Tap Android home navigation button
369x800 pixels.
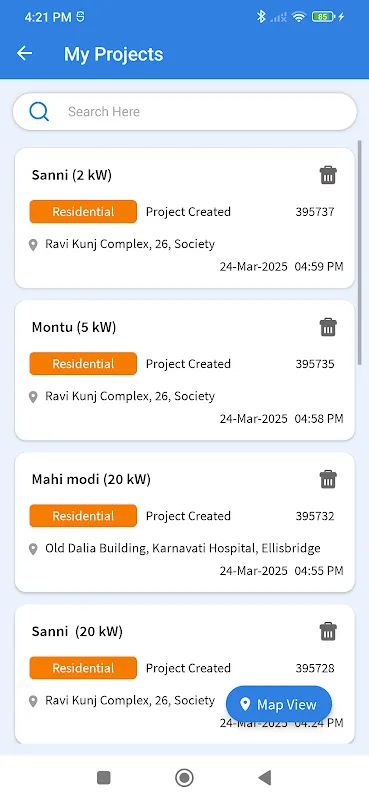pyautogui.click(x=184, y=778)
